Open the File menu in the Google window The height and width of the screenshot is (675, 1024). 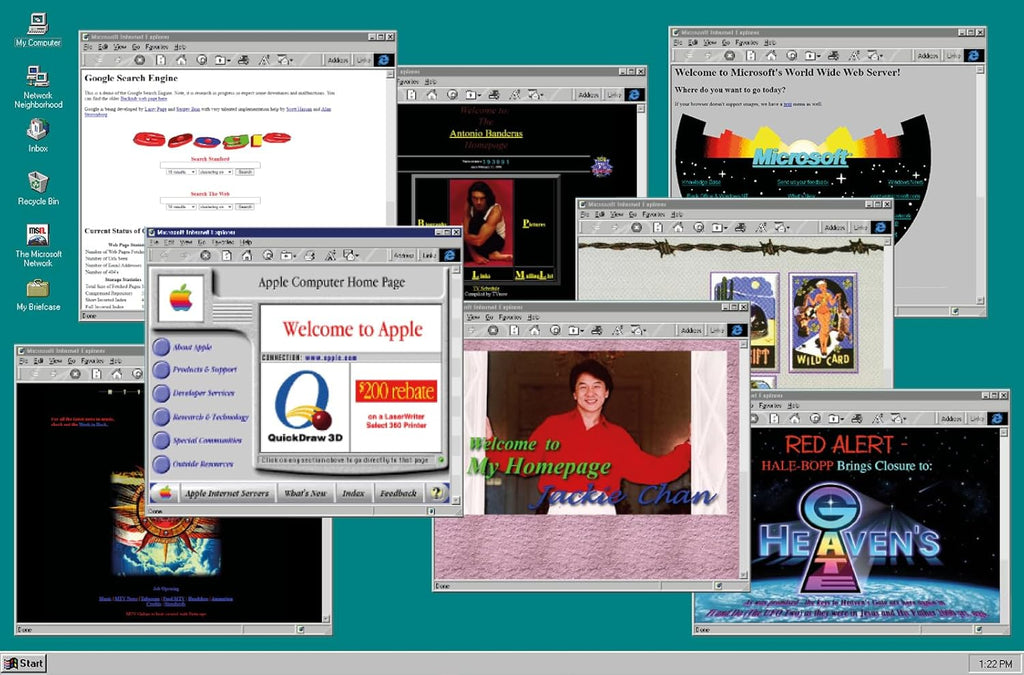click(x=88, y=47)
